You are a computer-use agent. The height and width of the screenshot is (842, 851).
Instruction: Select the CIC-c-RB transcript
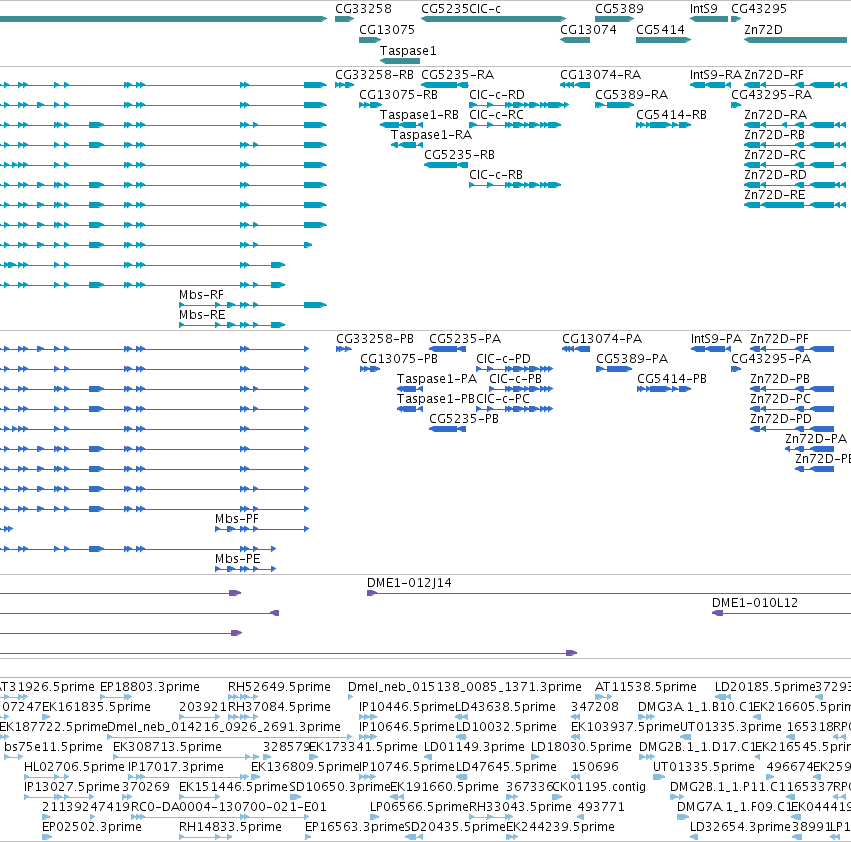point(515,185)
